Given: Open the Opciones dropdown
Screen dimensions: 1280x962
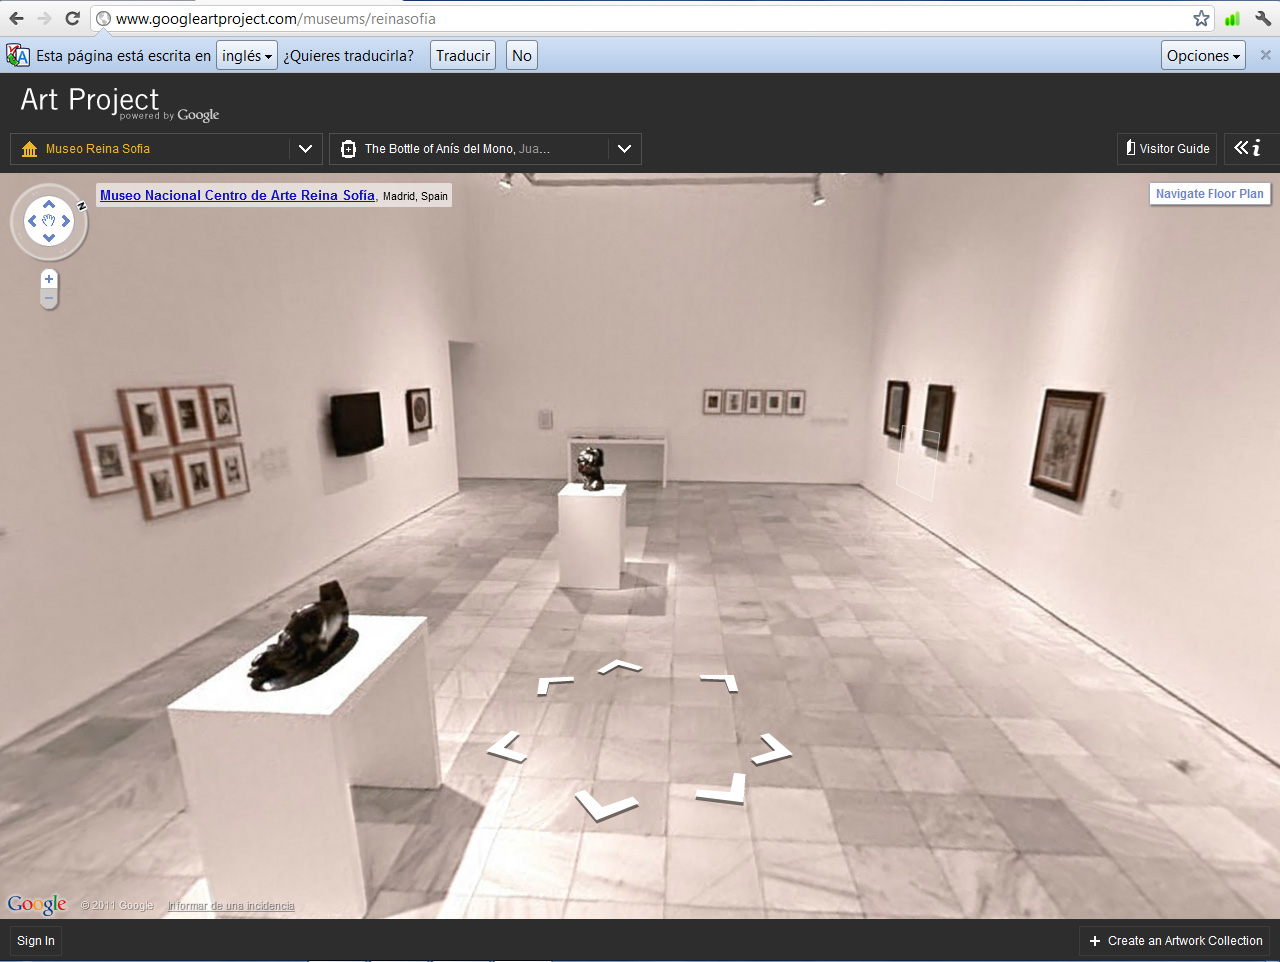Looking at the screenshot, I should tap(1203, 55).
